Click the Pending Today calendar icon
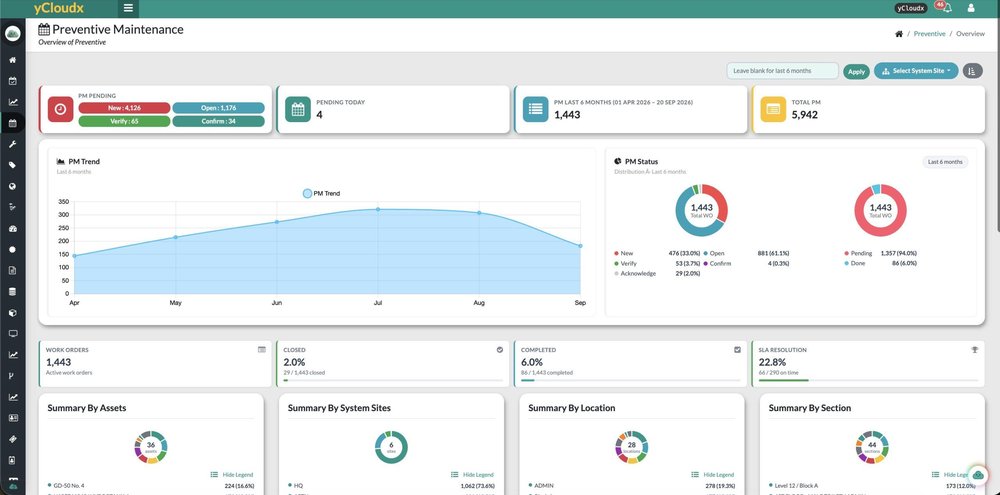The width and height of the screenshot is (1000, 495). [x=298, y=109]
